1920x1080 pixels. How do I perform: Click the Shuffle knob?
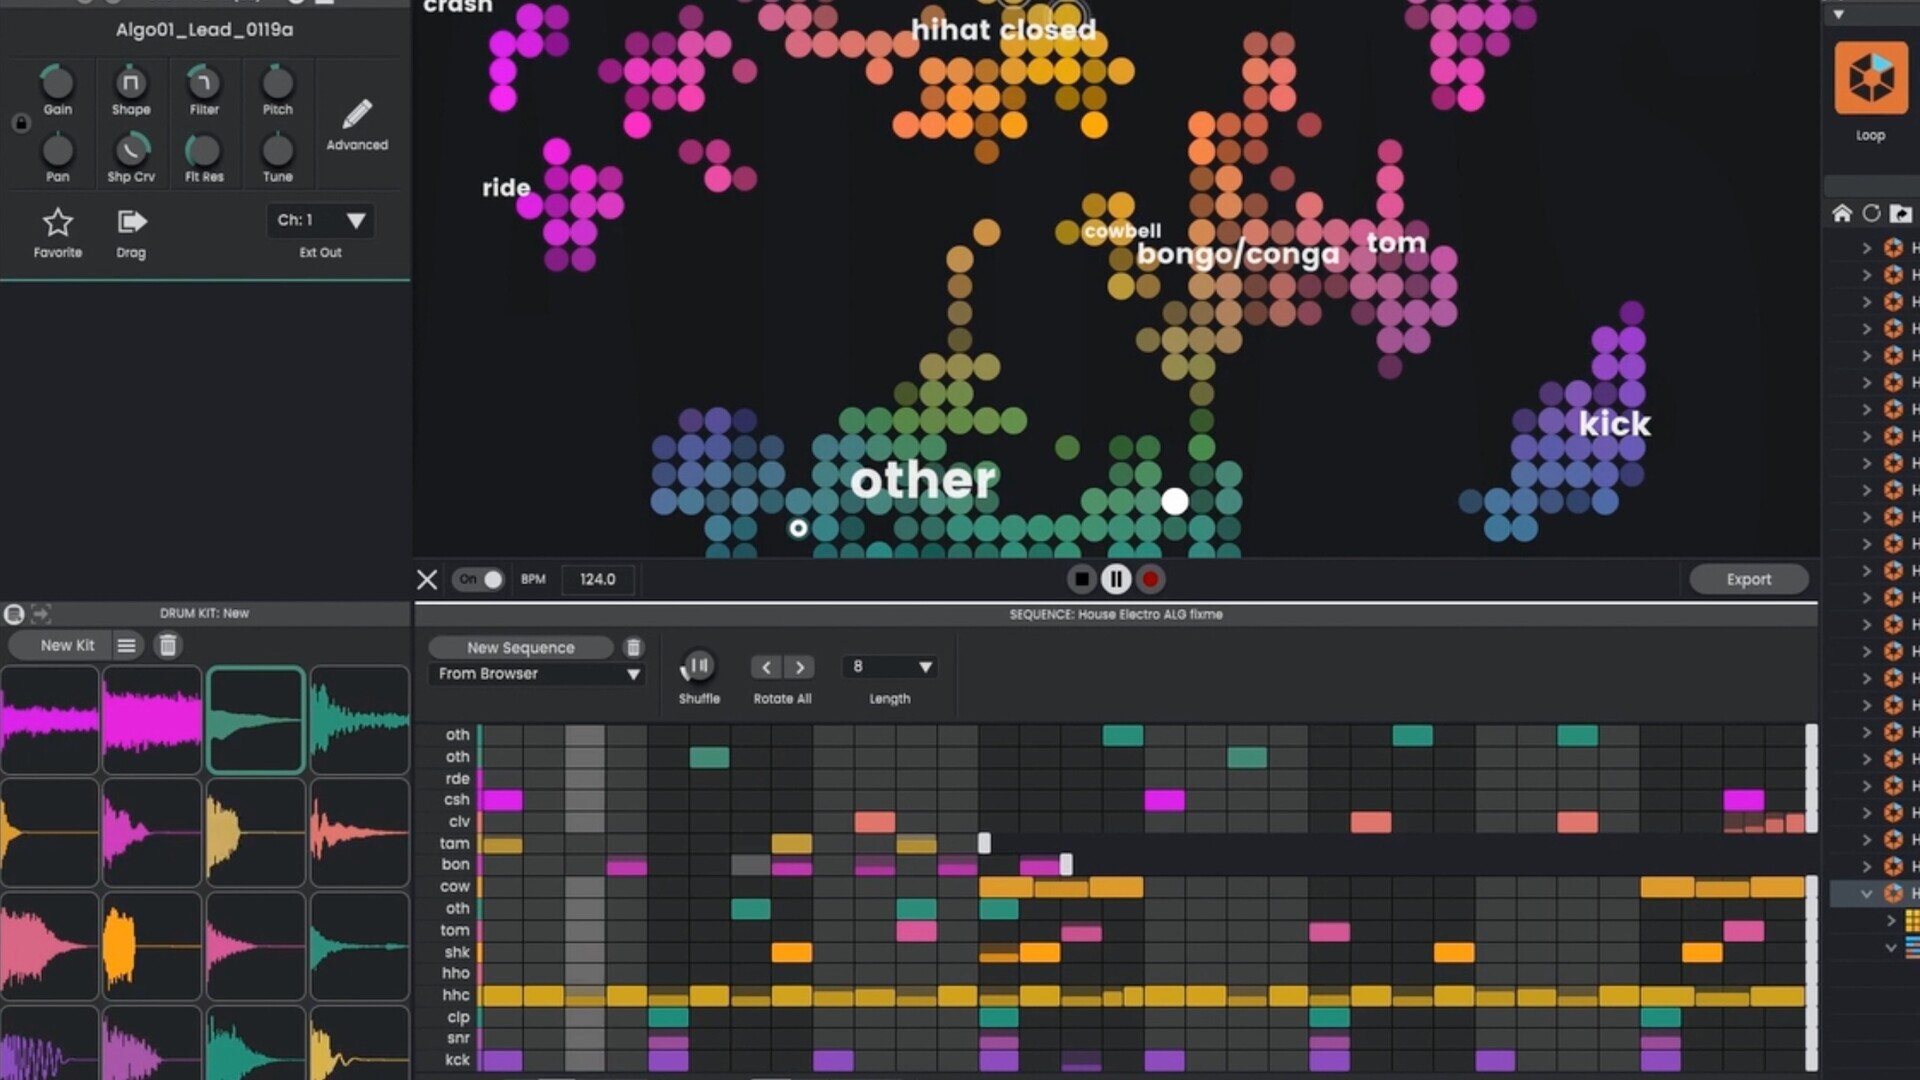tap(698, 666)
